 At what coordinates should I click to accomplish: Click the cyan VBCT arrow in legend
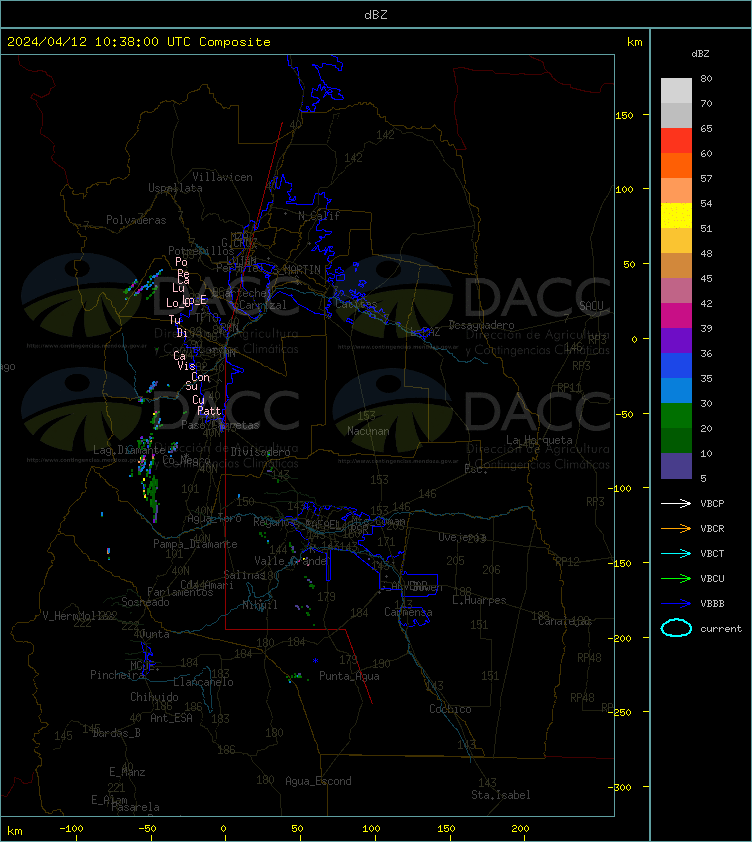click(x=676, y=553)
